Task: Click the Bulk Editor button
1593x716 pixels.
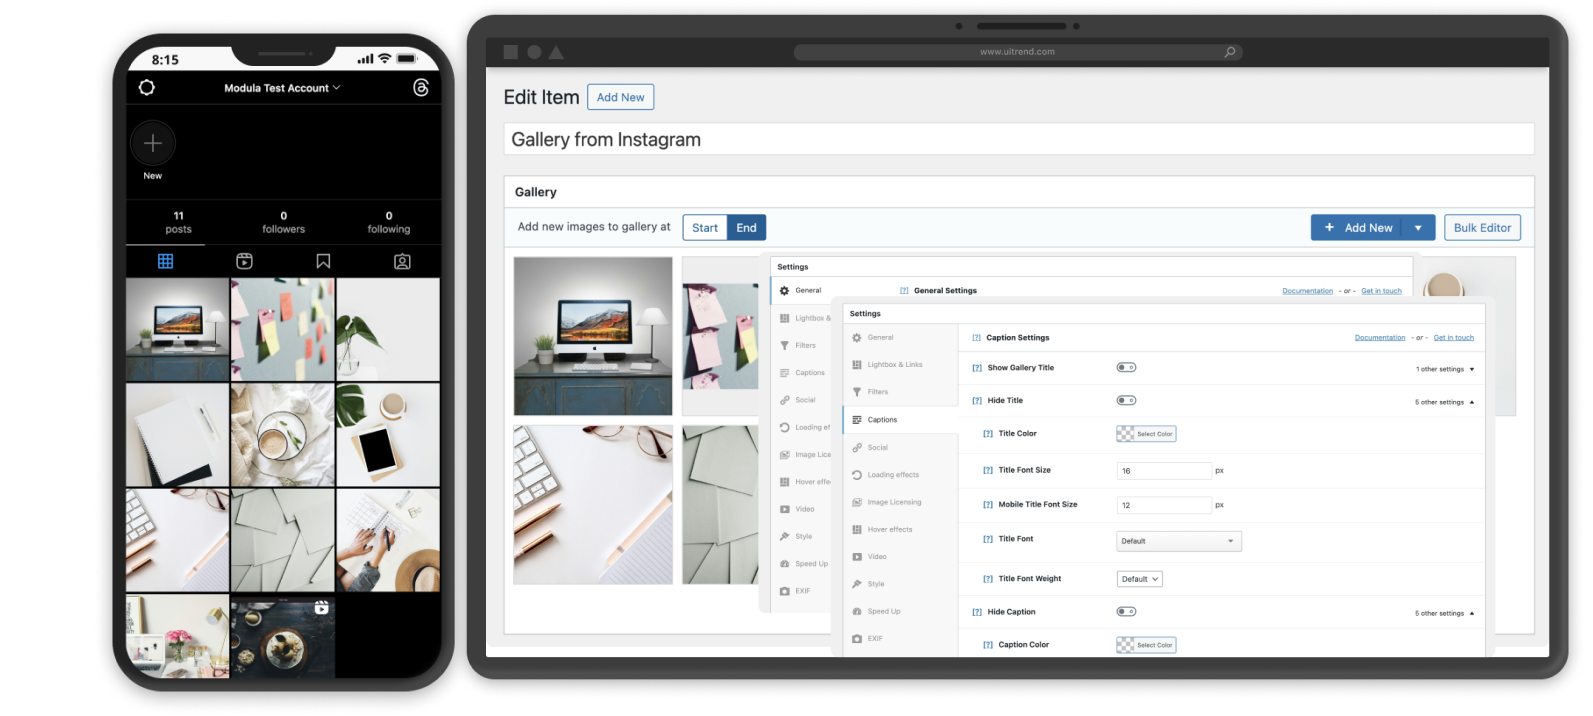Action: 1482,228
